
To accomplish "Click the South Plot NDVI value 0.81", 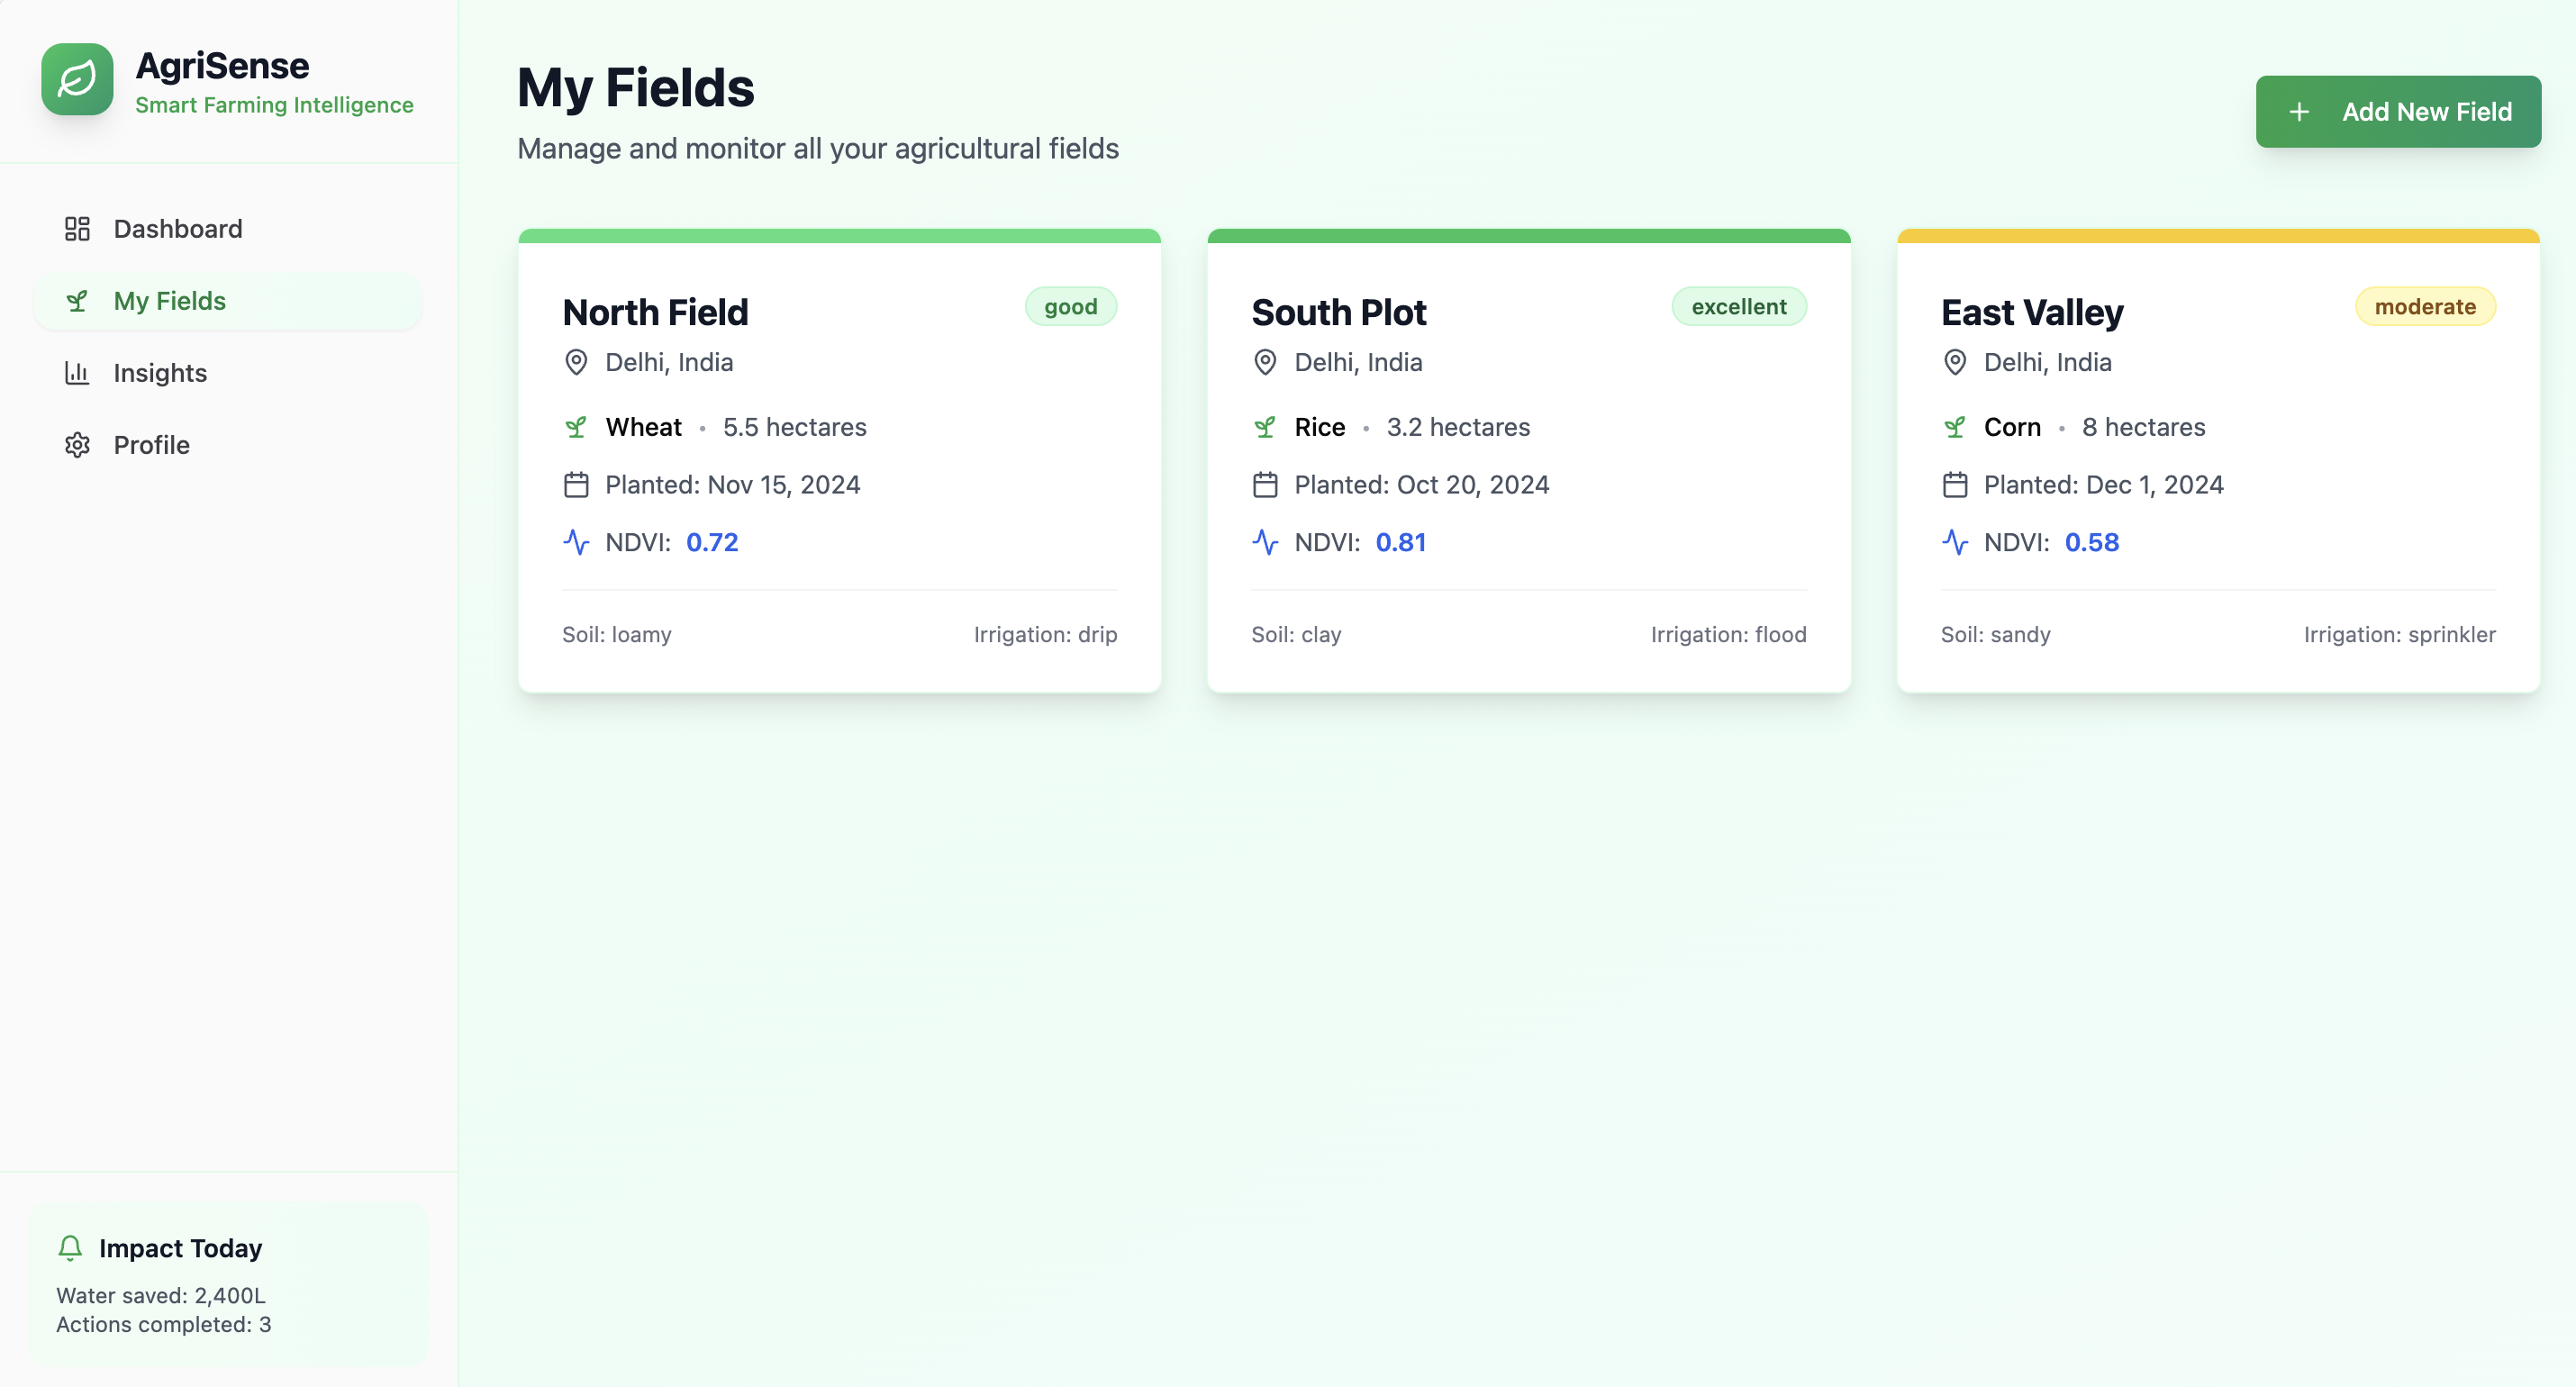I will coord(1400,542).
